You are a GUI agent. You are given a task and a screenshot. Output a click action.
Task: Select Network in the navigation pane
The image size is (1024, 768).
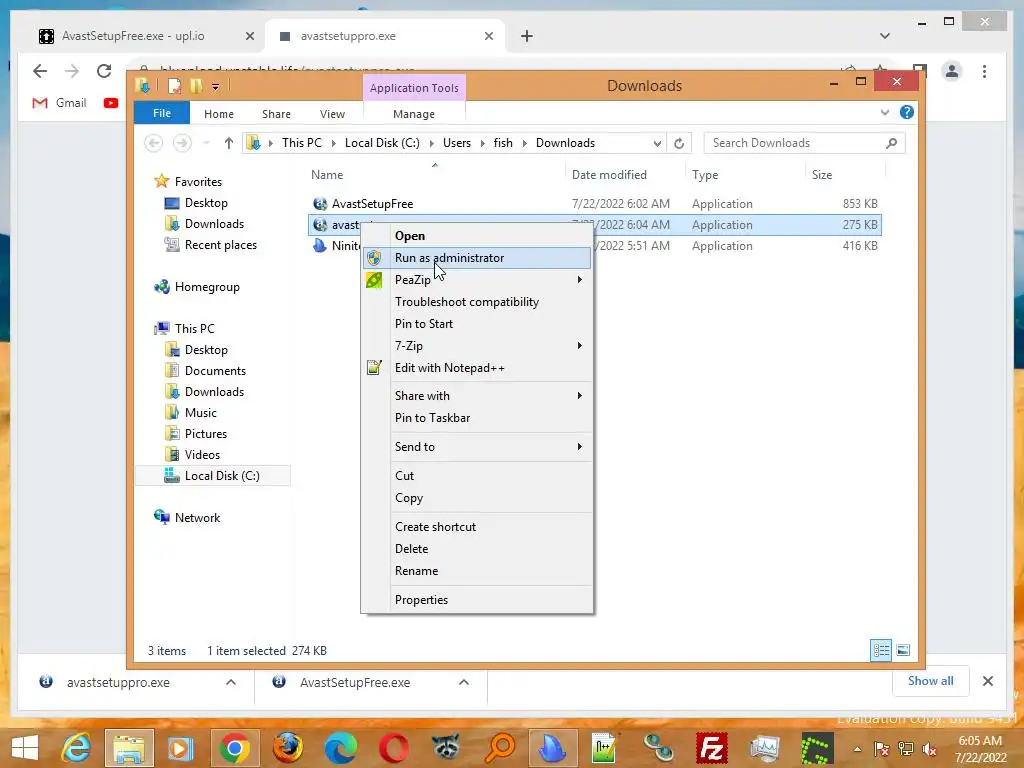click(x=197, y=518)
